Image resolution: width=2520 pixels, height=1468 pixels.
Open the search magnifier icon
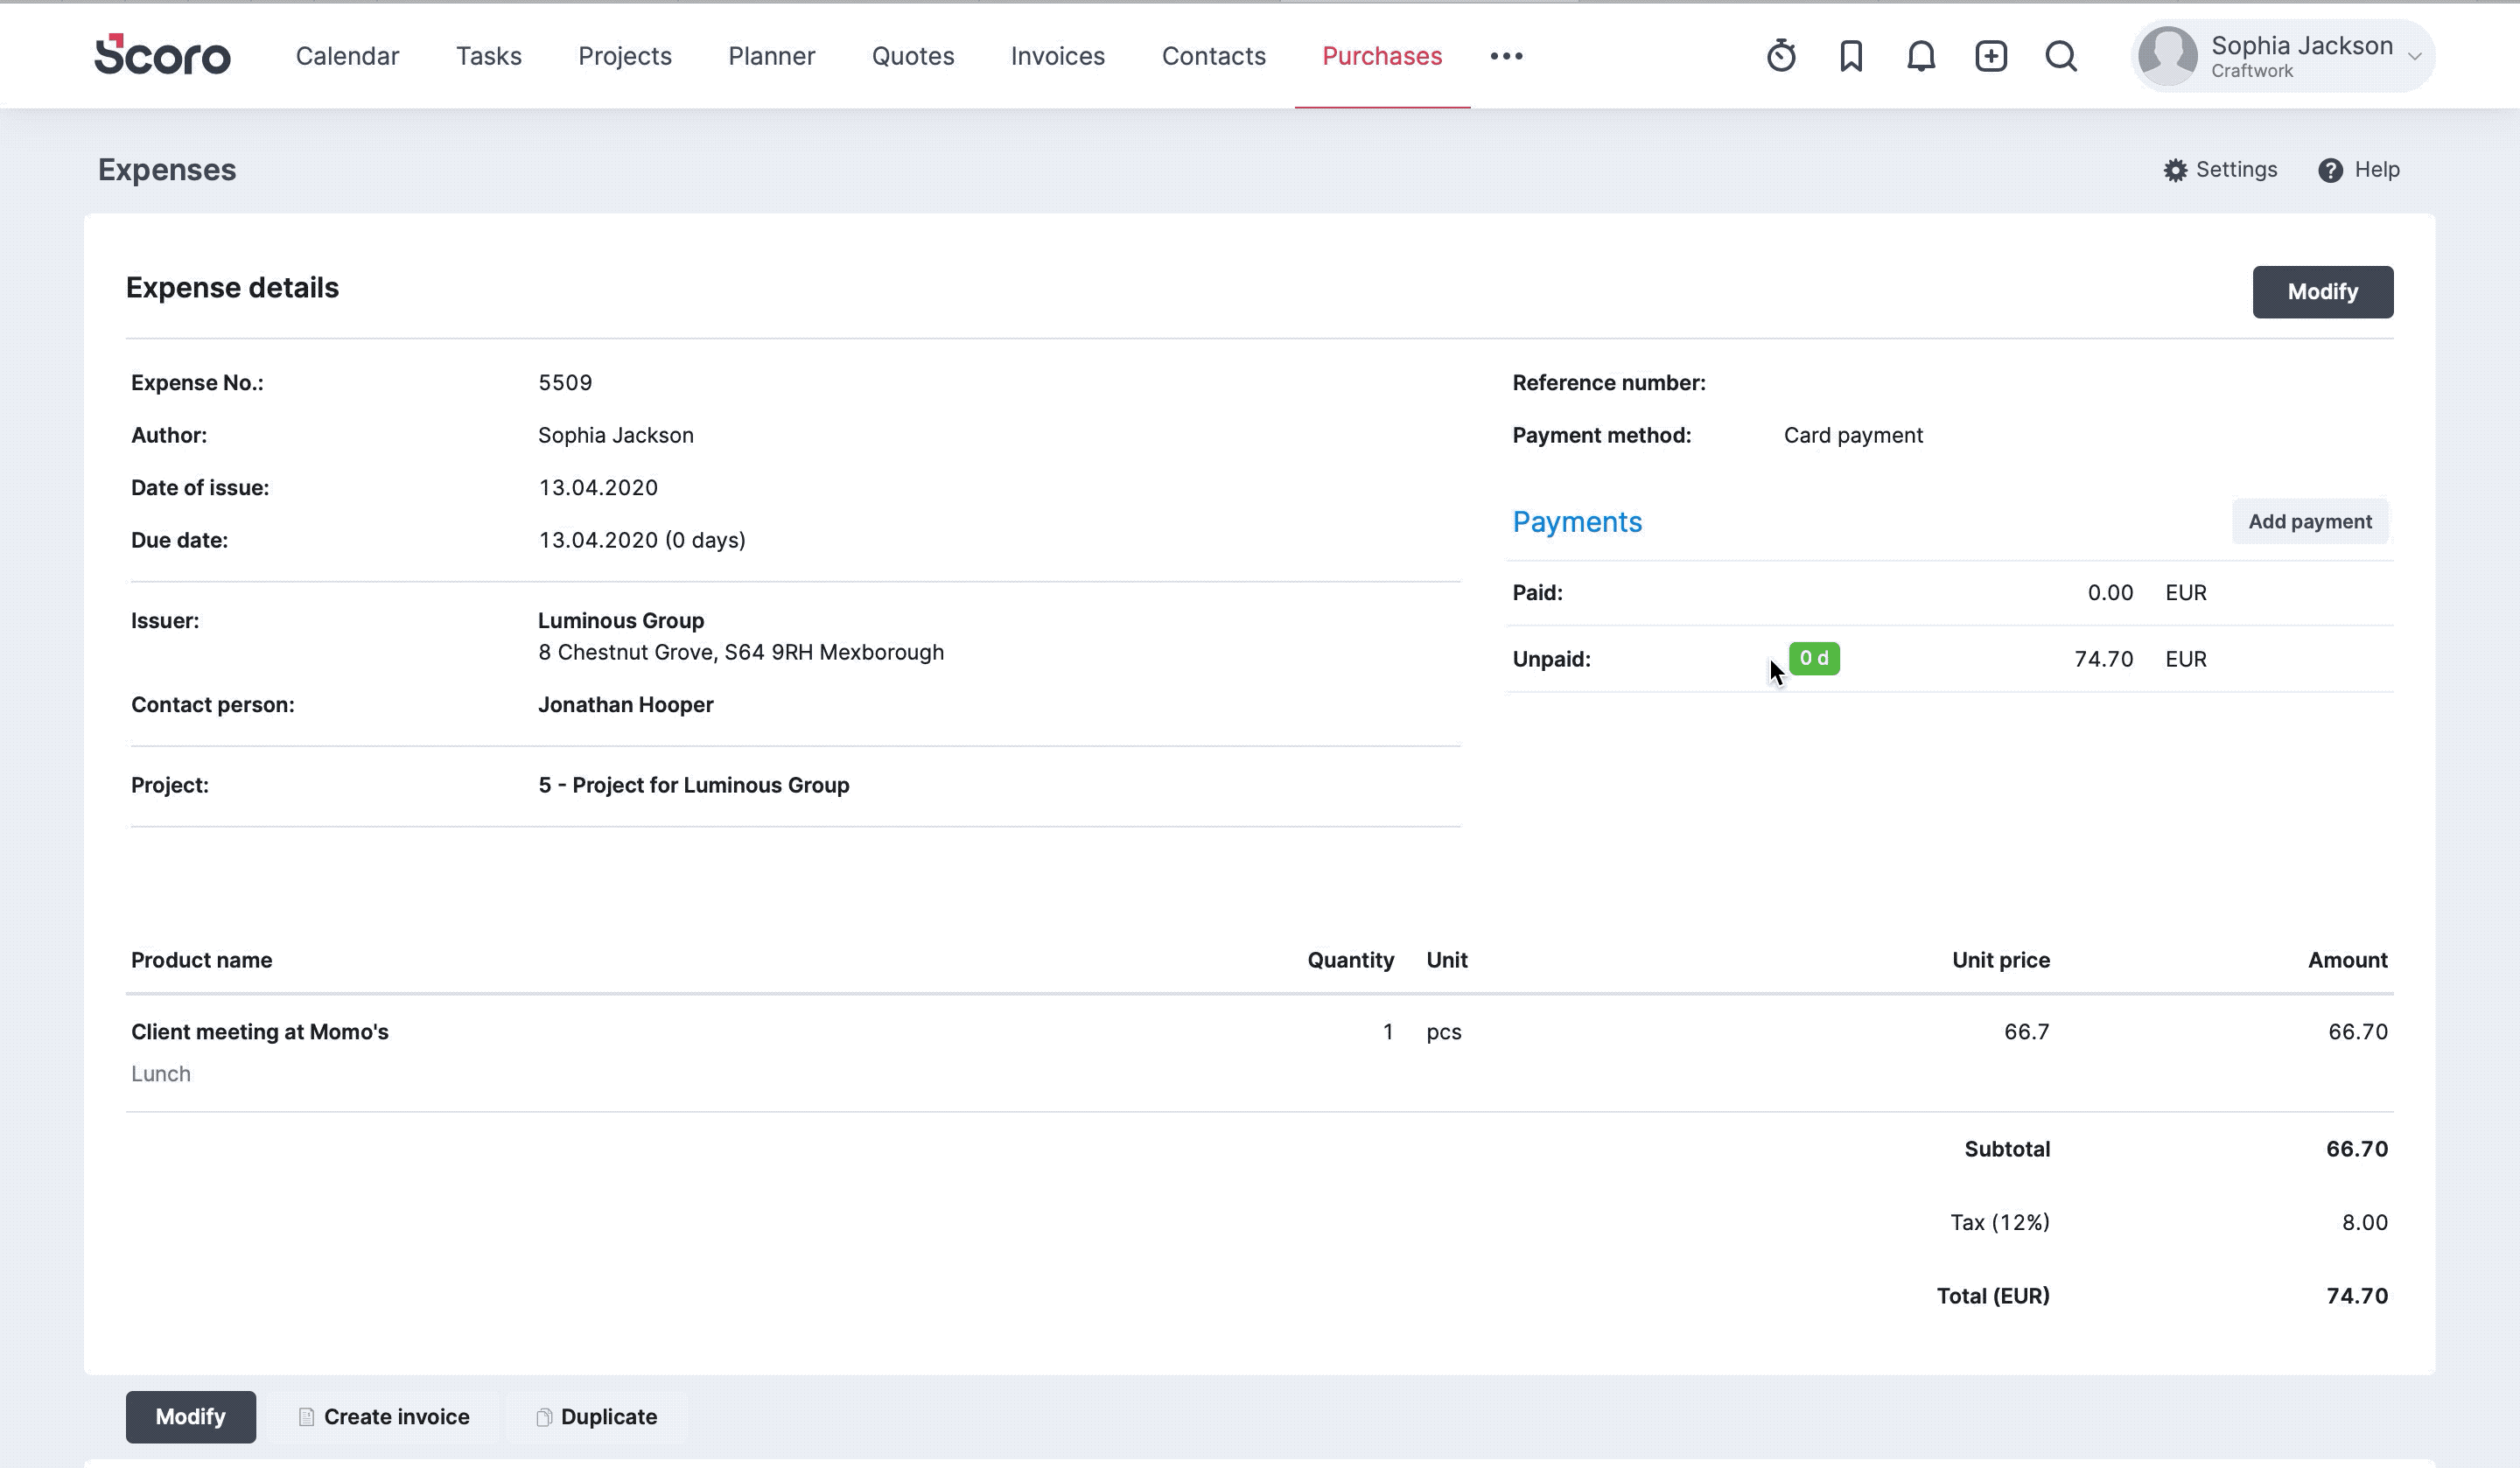coord(2061,56)
